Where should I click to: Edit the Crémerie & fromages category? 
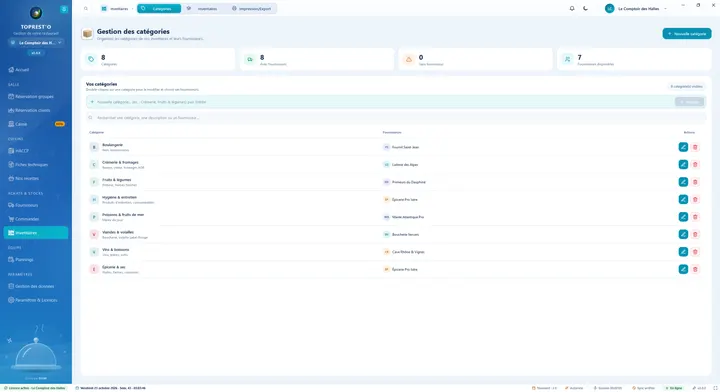click(683, 164)
